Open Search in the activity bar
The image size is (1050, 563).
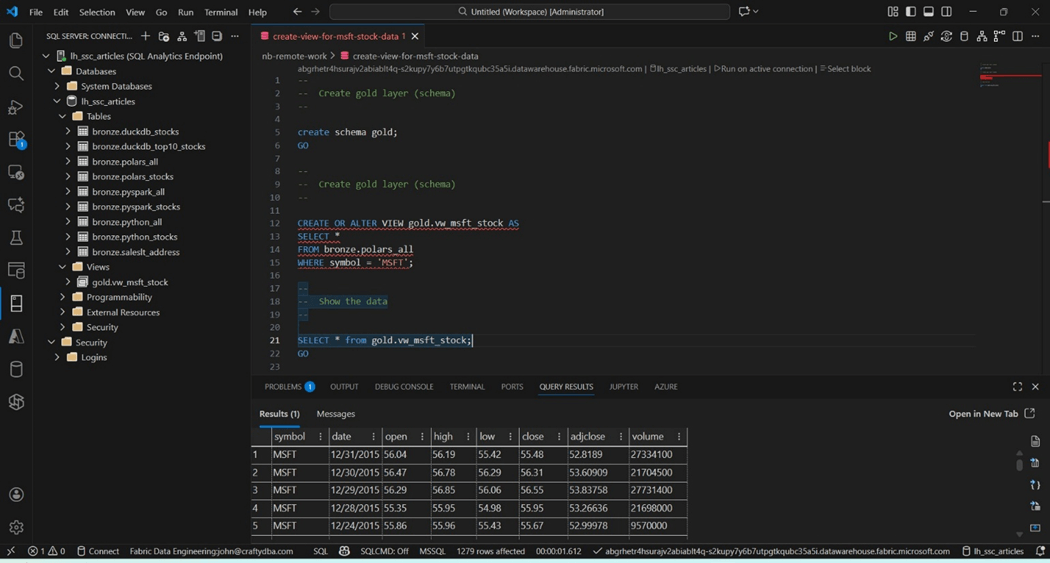point(16,74)
